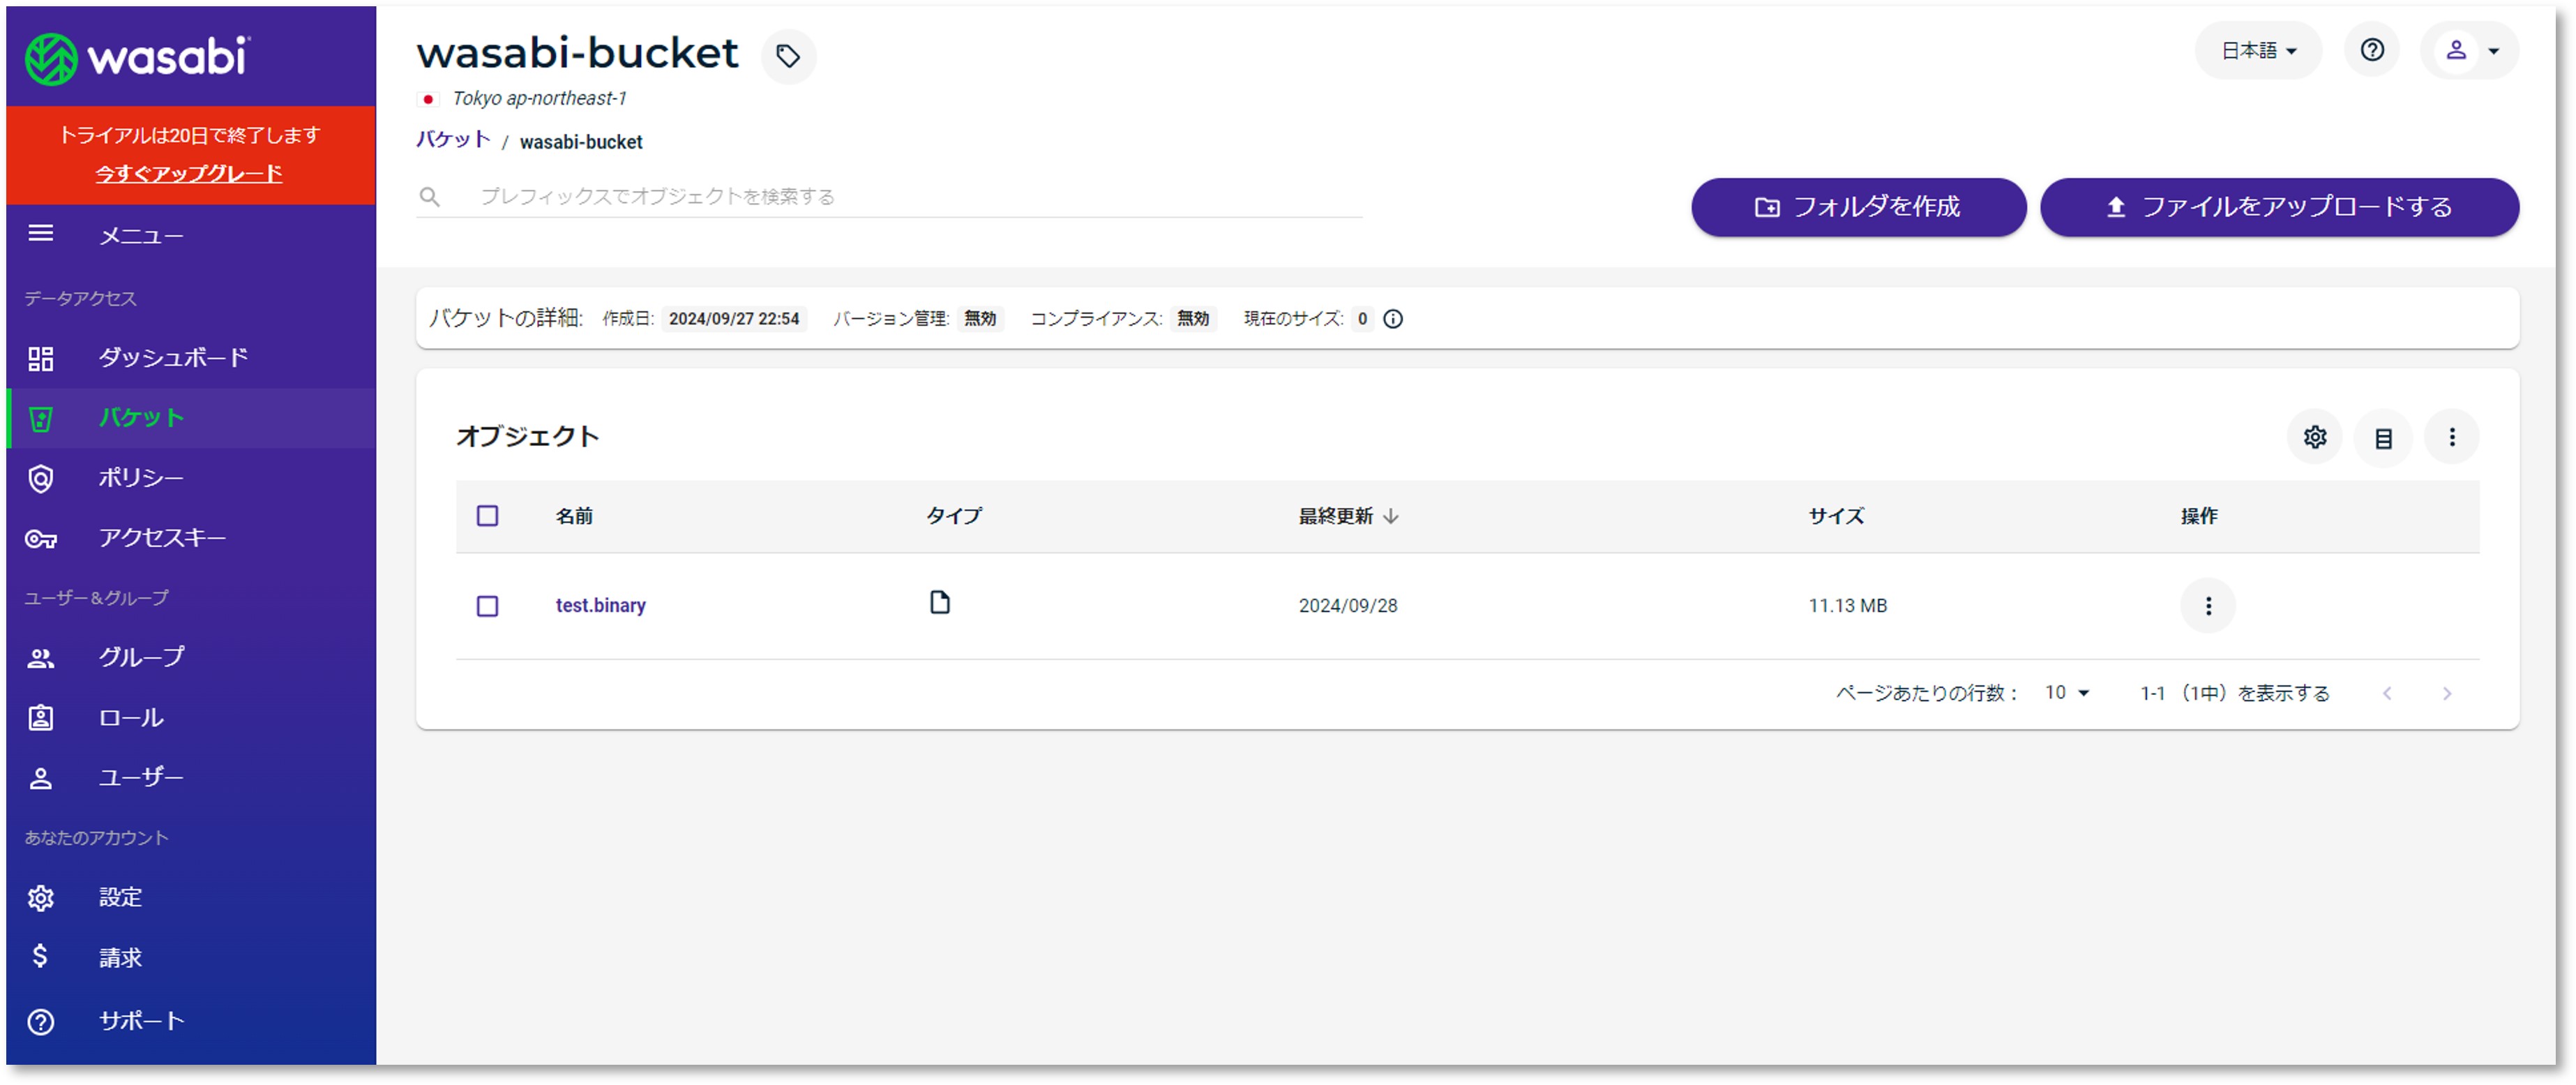Open the test.binary row actions menu

(x=2207, y=606)
